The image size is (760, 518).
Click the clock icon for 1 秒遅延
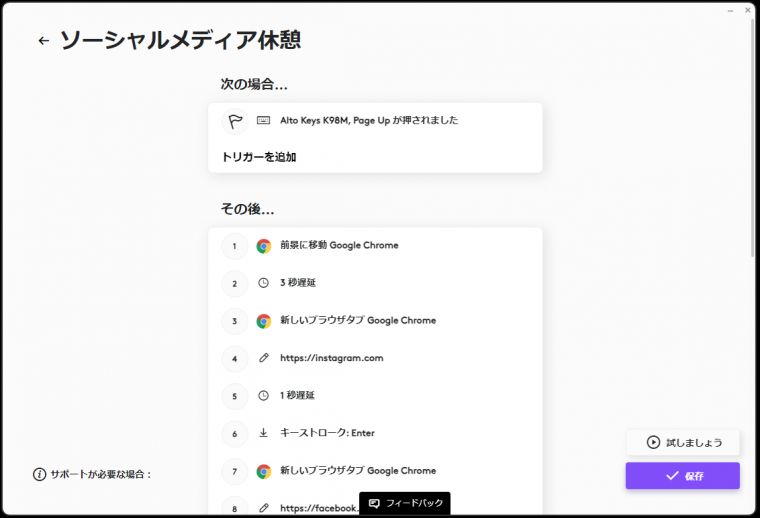[x=264, y=396]
